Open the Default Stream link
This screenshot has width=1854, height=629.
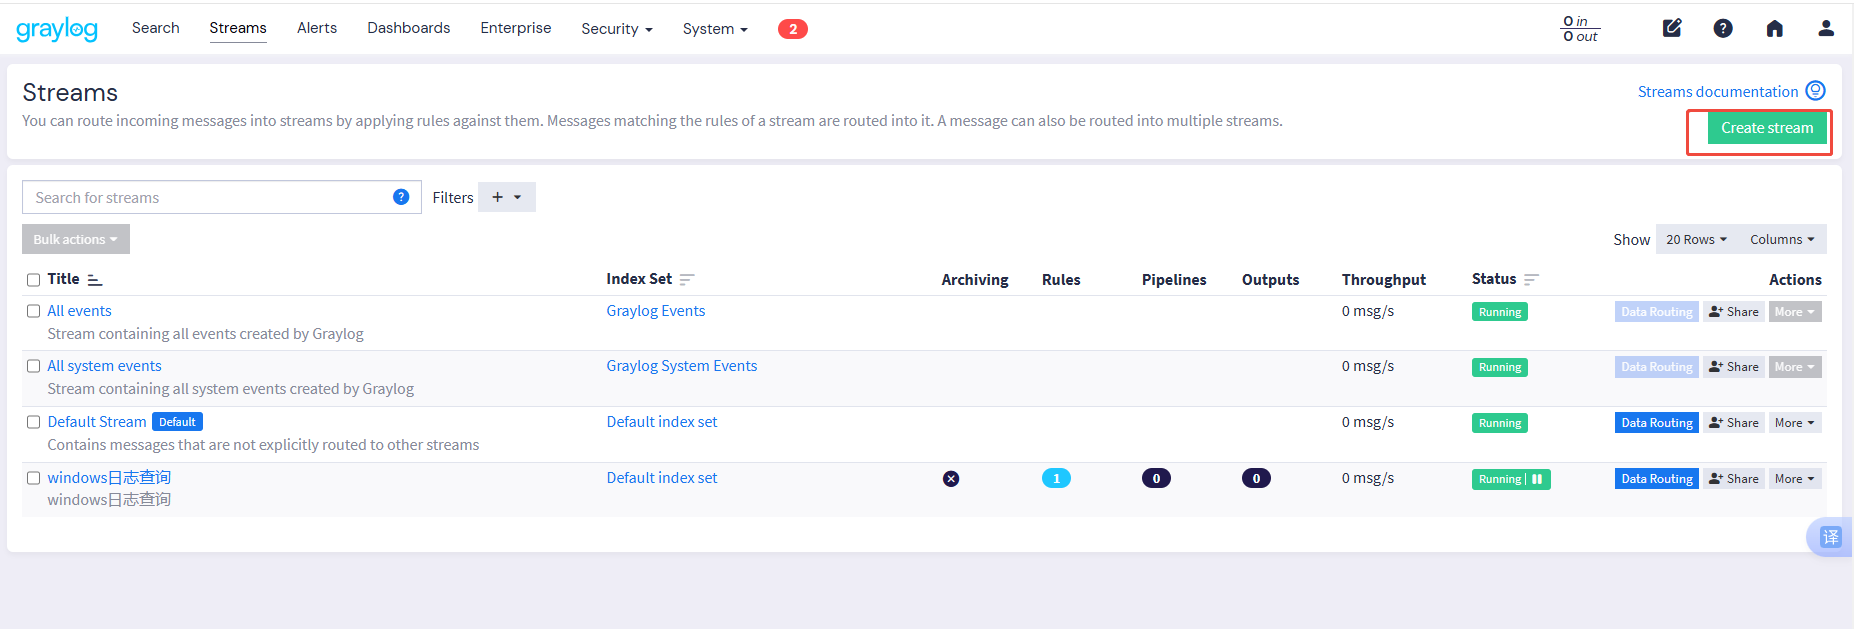coord(97,422)
